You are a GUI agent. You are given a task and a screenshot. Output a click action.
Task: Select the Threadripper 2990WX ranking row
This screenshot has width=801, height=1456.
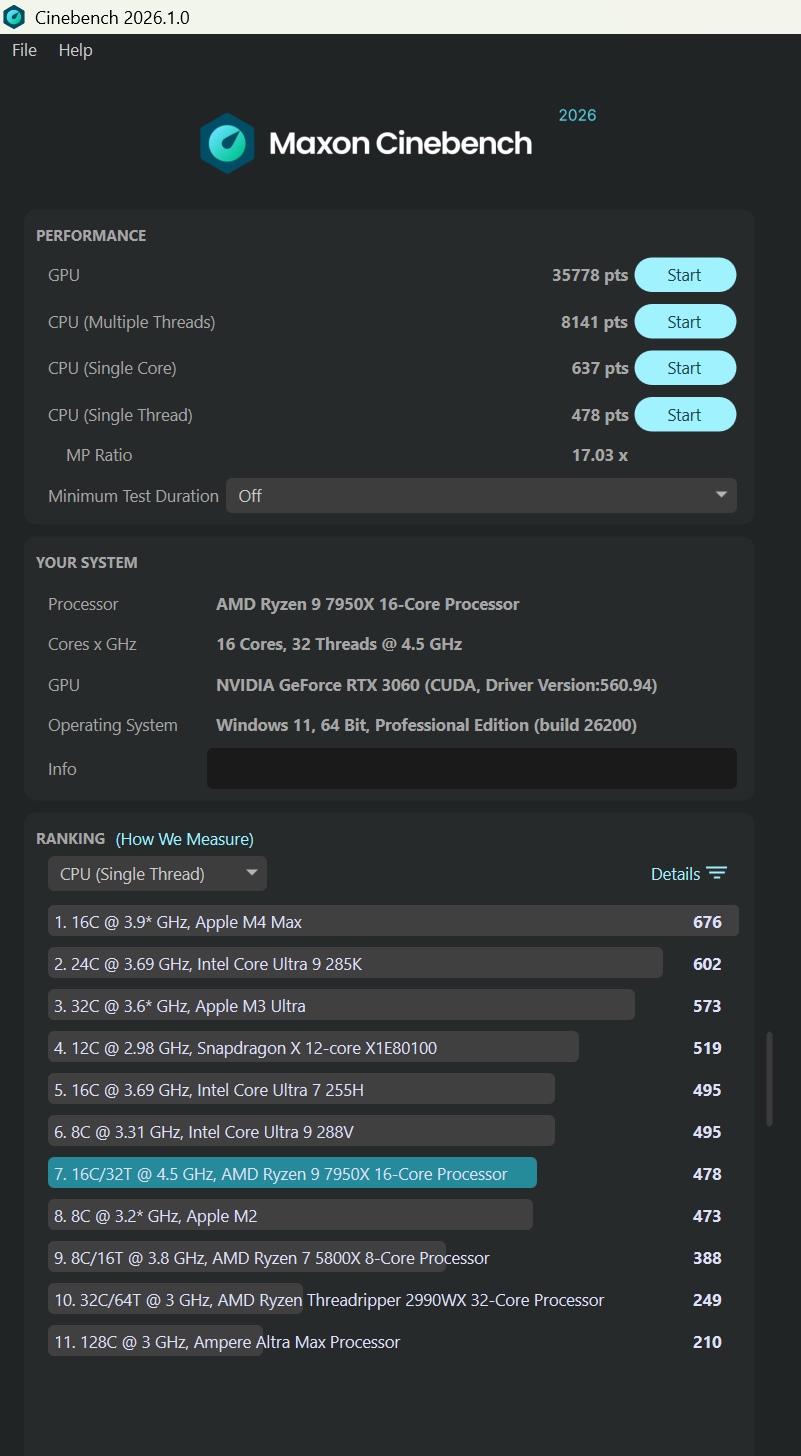[393, 1300]
